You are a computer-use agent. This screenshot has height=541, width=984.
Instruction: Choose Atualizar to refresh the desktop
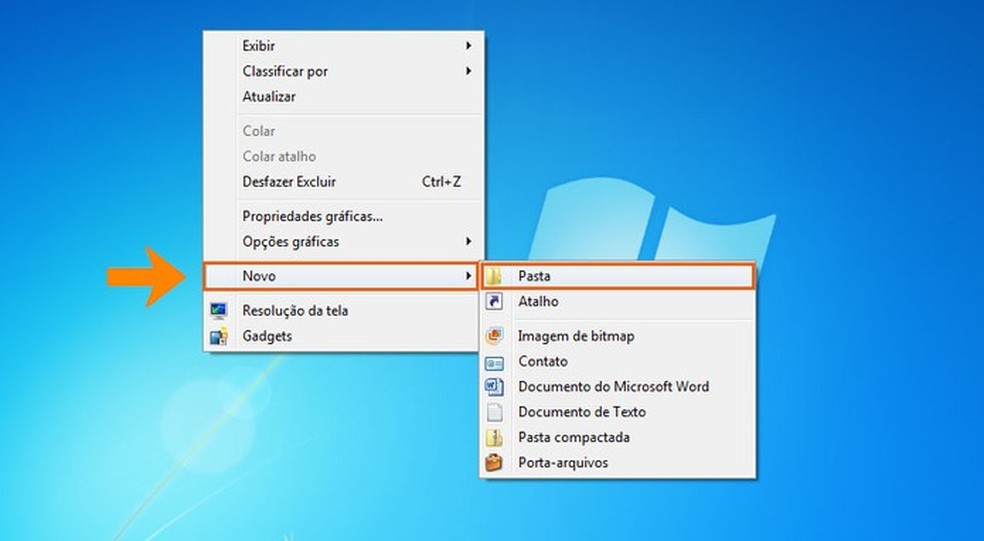point(343,97)
